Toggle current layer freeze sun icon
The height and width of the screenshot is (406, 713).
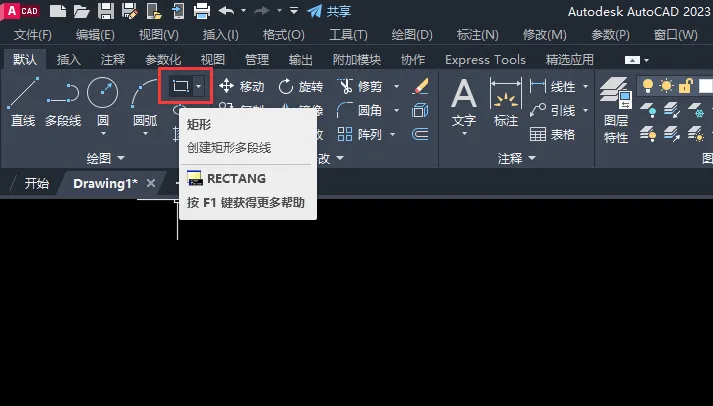pos(667,85)
